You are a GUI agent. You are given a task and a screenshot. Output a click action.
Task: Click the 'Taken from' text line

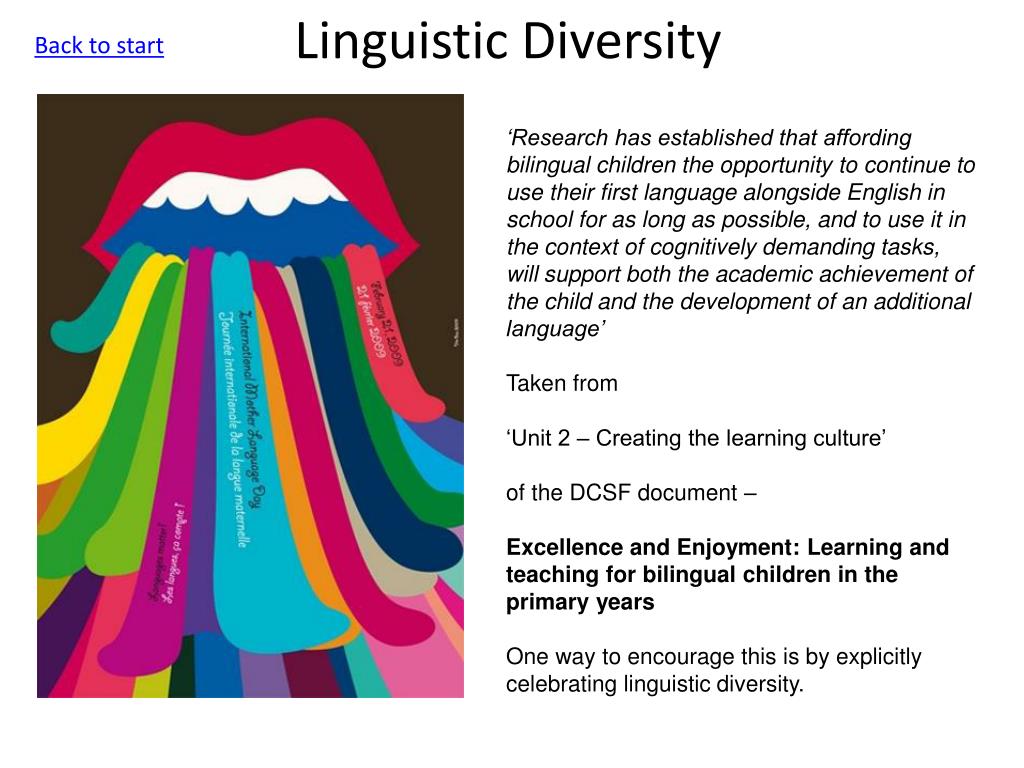[x=562, y=383]
